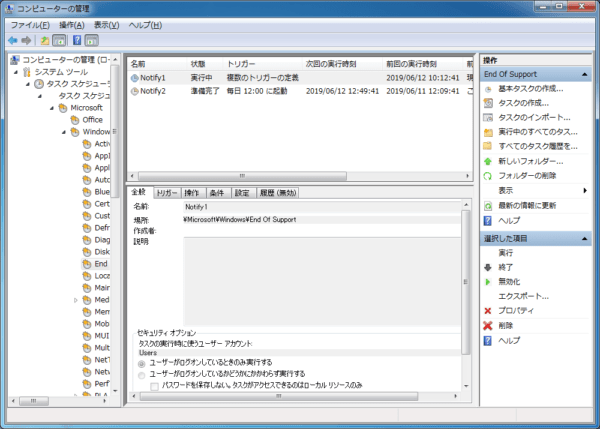Click the console tree show/hide toolbar icon

pyautogui.click(x=59, y=40)
